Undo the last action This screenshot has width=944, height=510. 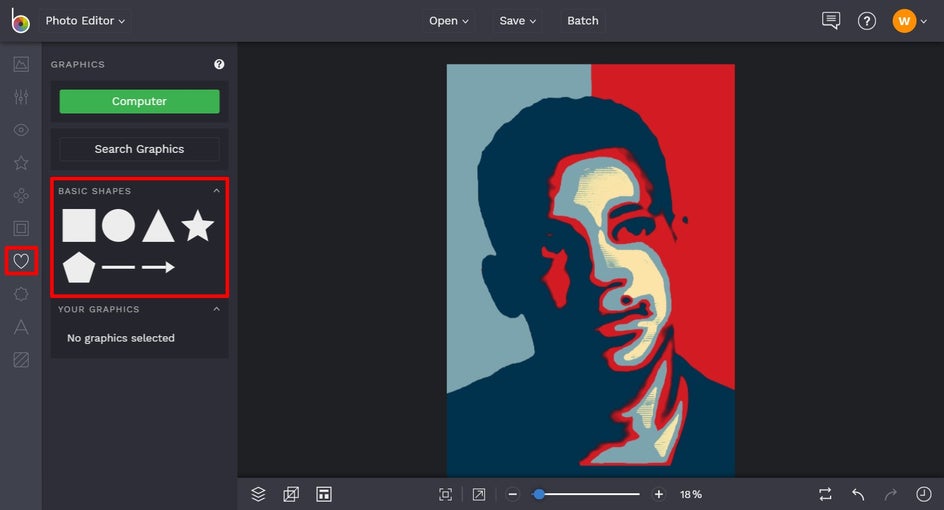[858, 494]
